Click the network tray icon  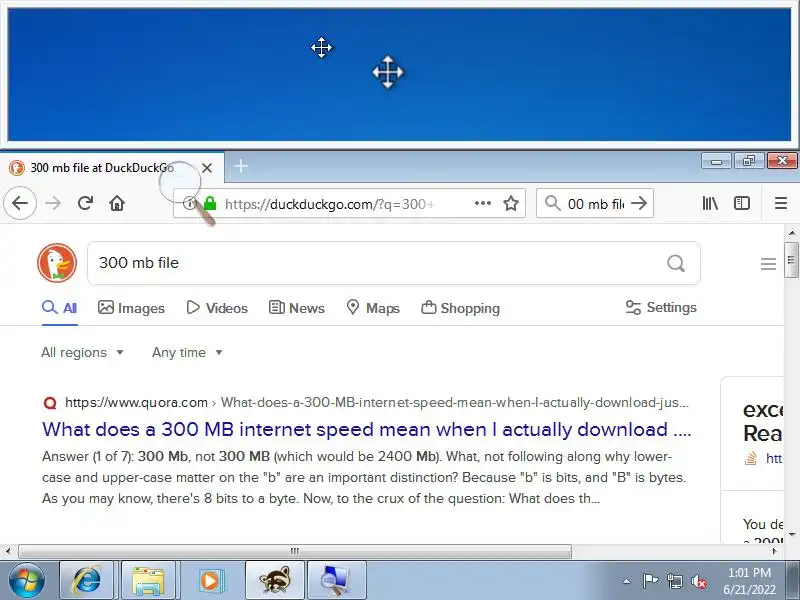[x=674, y=581]
